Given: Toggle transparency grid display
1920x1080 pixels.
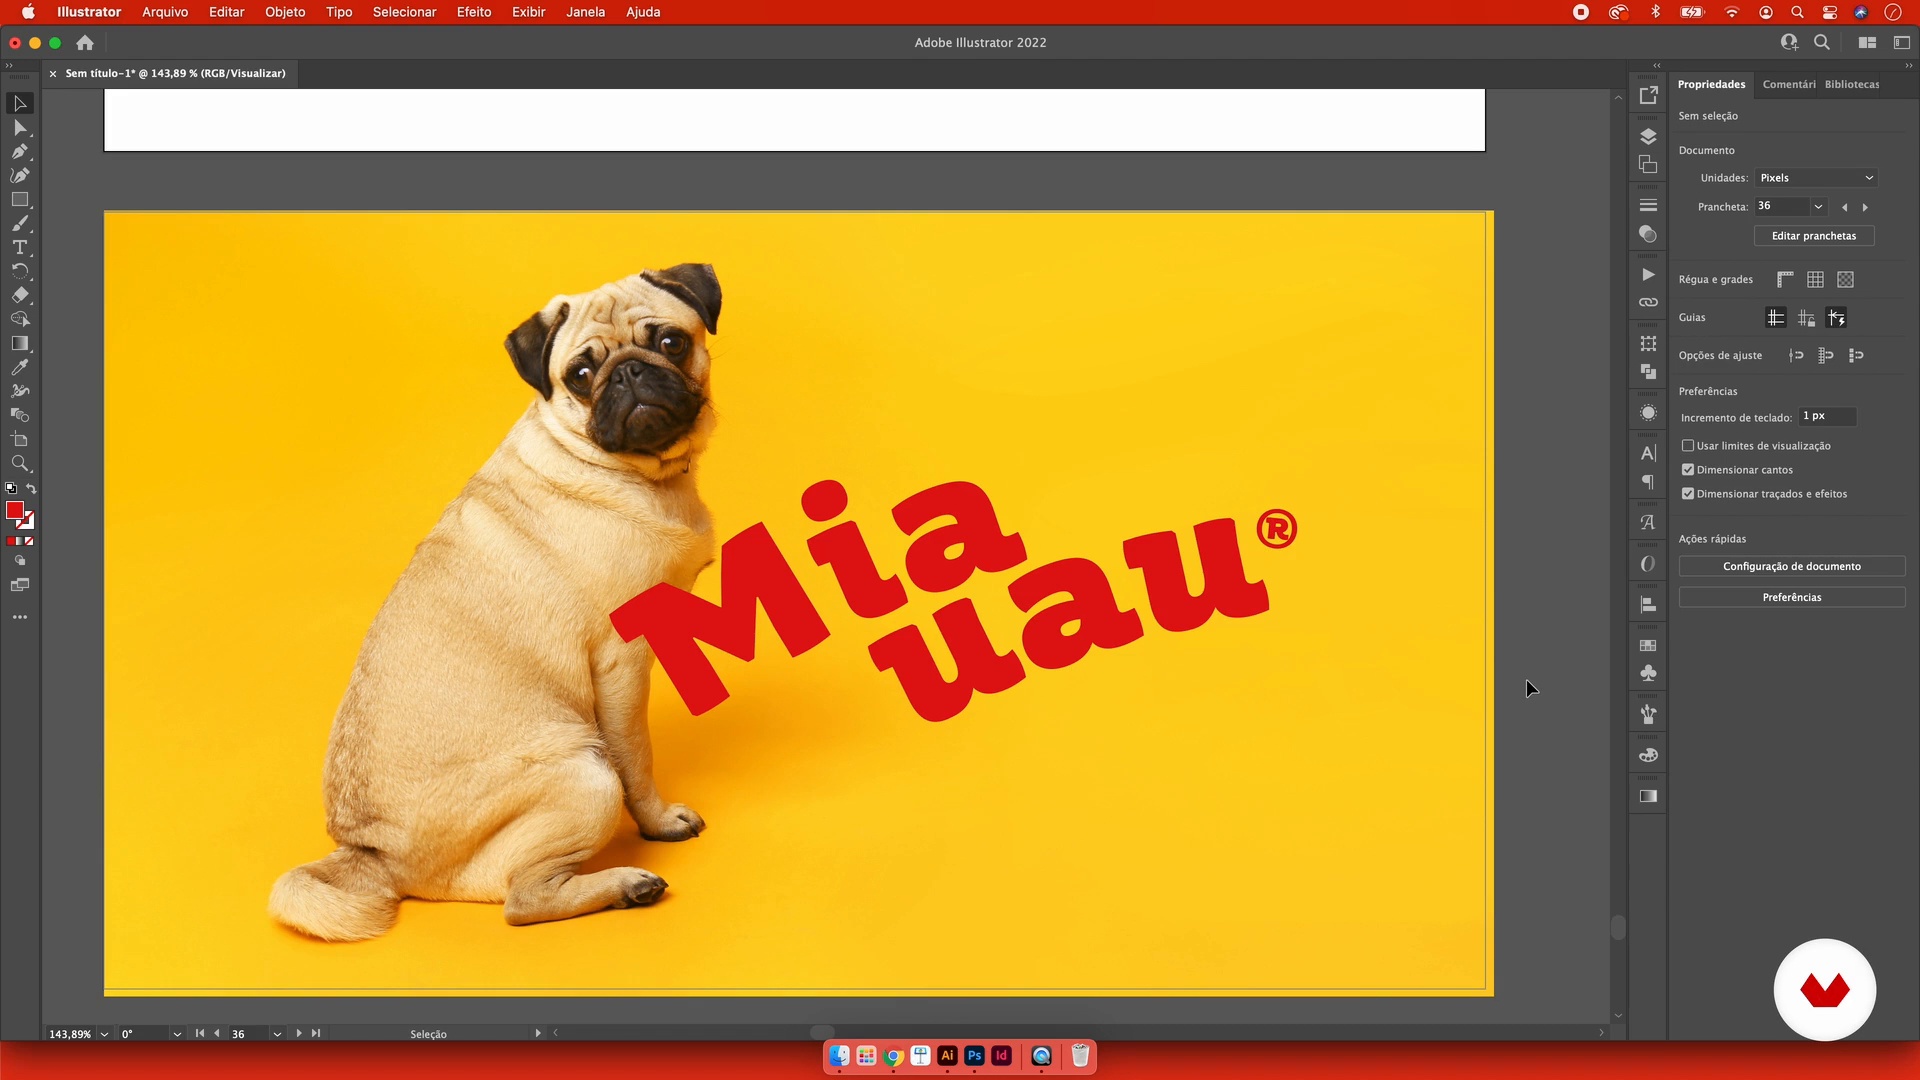Looking at the screenshot, I should point(1846,280).
